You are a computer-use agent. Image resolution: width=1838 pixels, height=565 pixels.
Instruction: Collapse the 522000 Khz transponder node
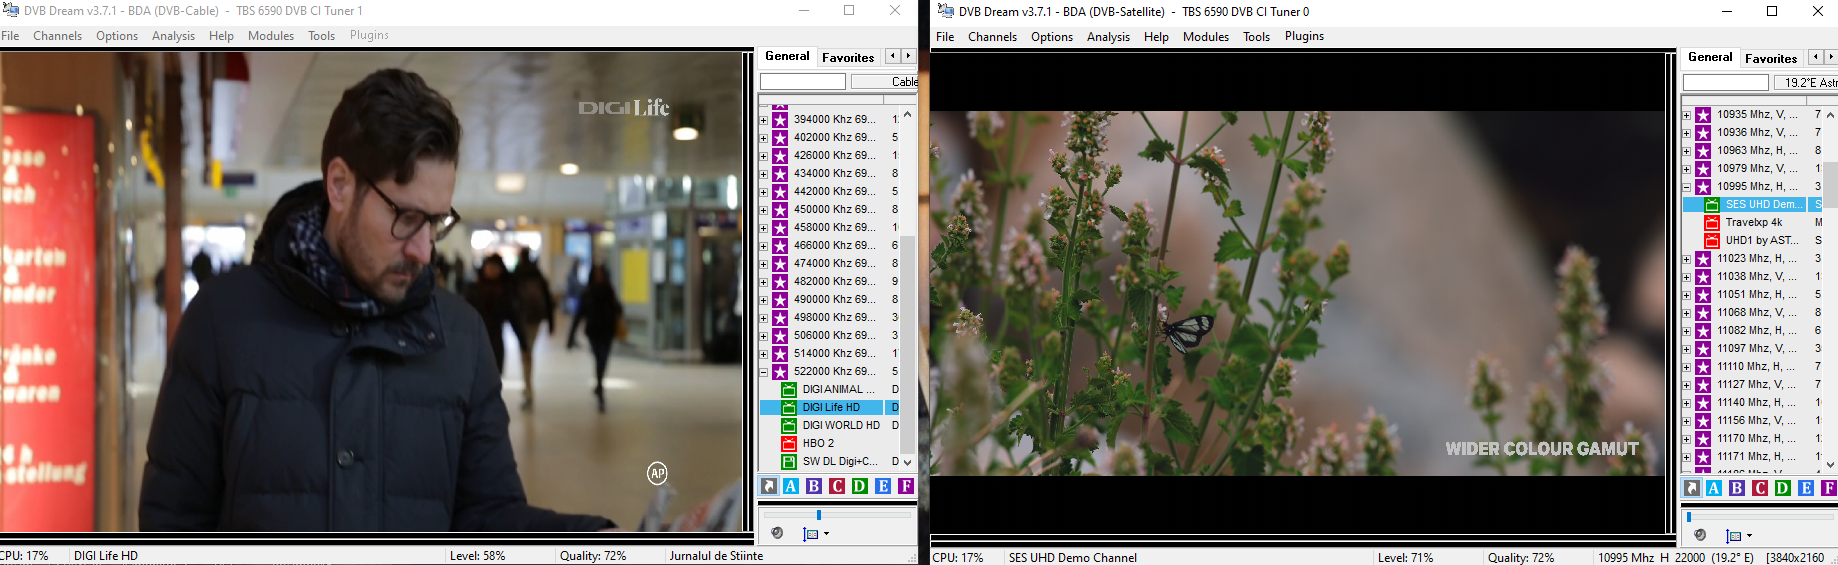click(764, 372)
